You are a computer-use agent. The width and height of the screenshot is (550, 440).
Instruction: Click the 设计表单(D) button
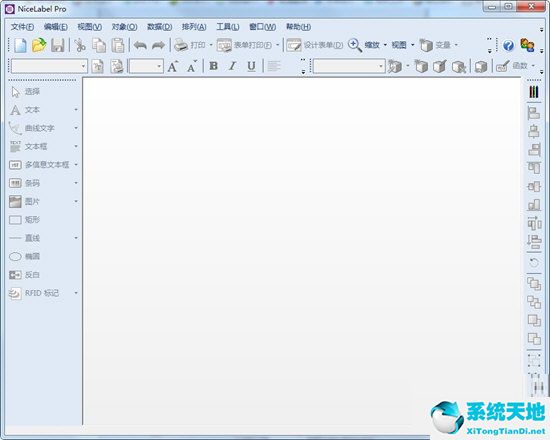point(315,45)
